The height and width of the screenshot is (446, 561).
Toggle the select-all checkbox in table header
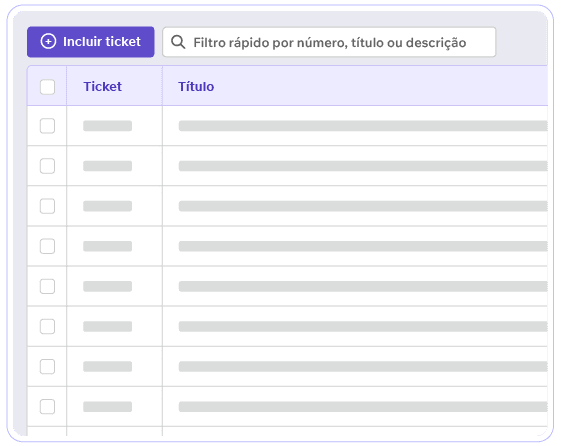pos(47,87)
